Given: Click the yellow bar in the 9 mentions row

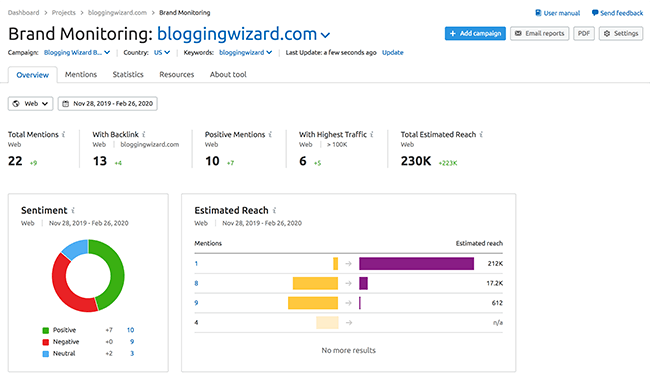Looking at the screenshot, I should 313,303.
